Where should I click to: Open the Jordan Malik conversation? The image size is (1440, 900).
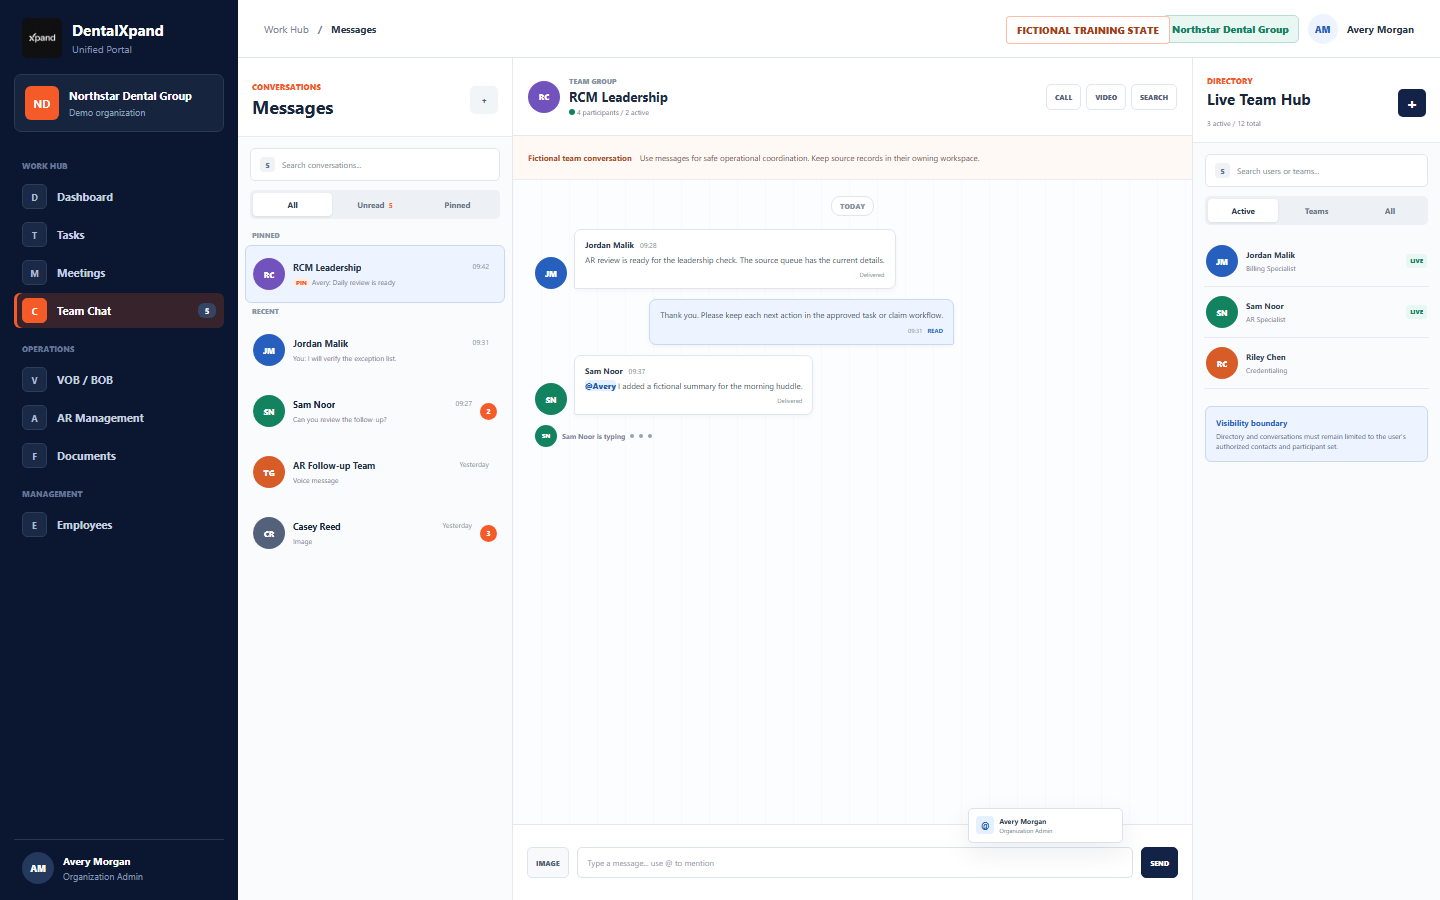click(x=375, y=350)
